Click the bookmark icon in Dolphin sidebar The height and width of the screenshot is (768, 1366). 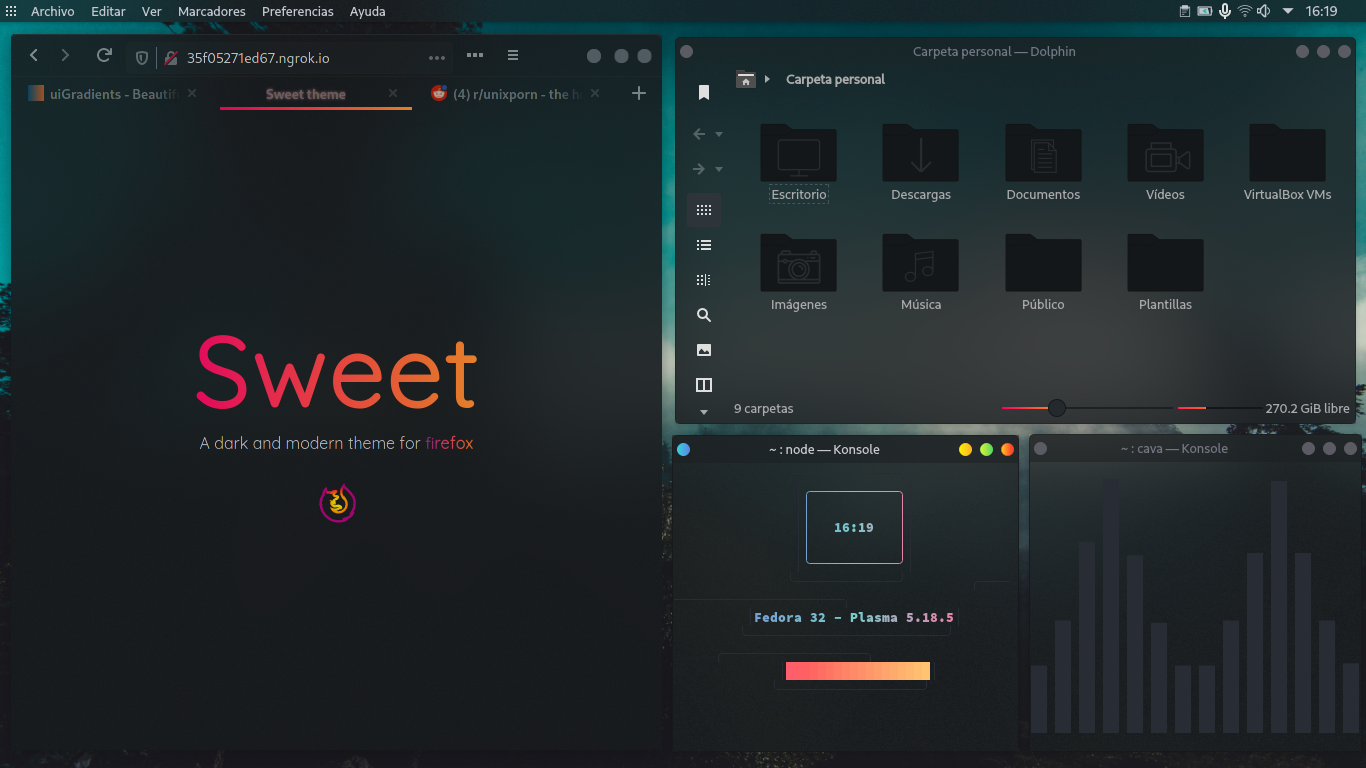(704, 93)
